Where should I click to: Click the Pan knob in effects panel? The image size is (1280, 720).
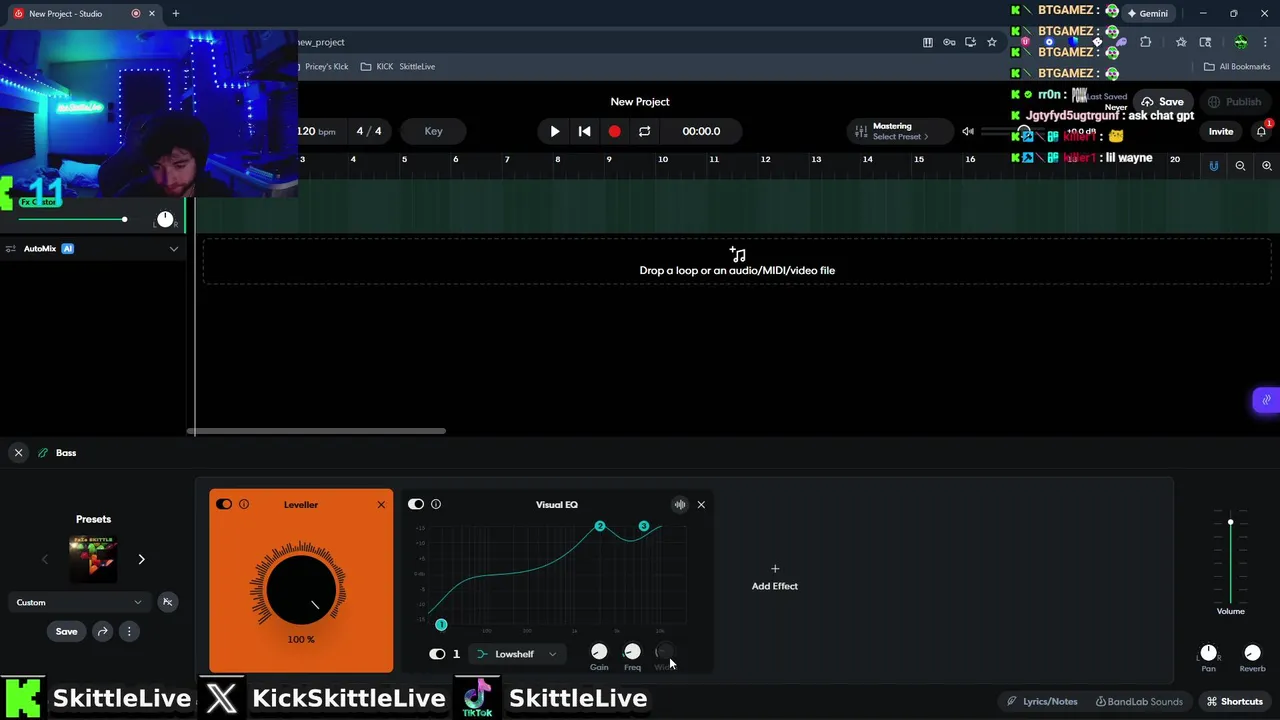1209,653
